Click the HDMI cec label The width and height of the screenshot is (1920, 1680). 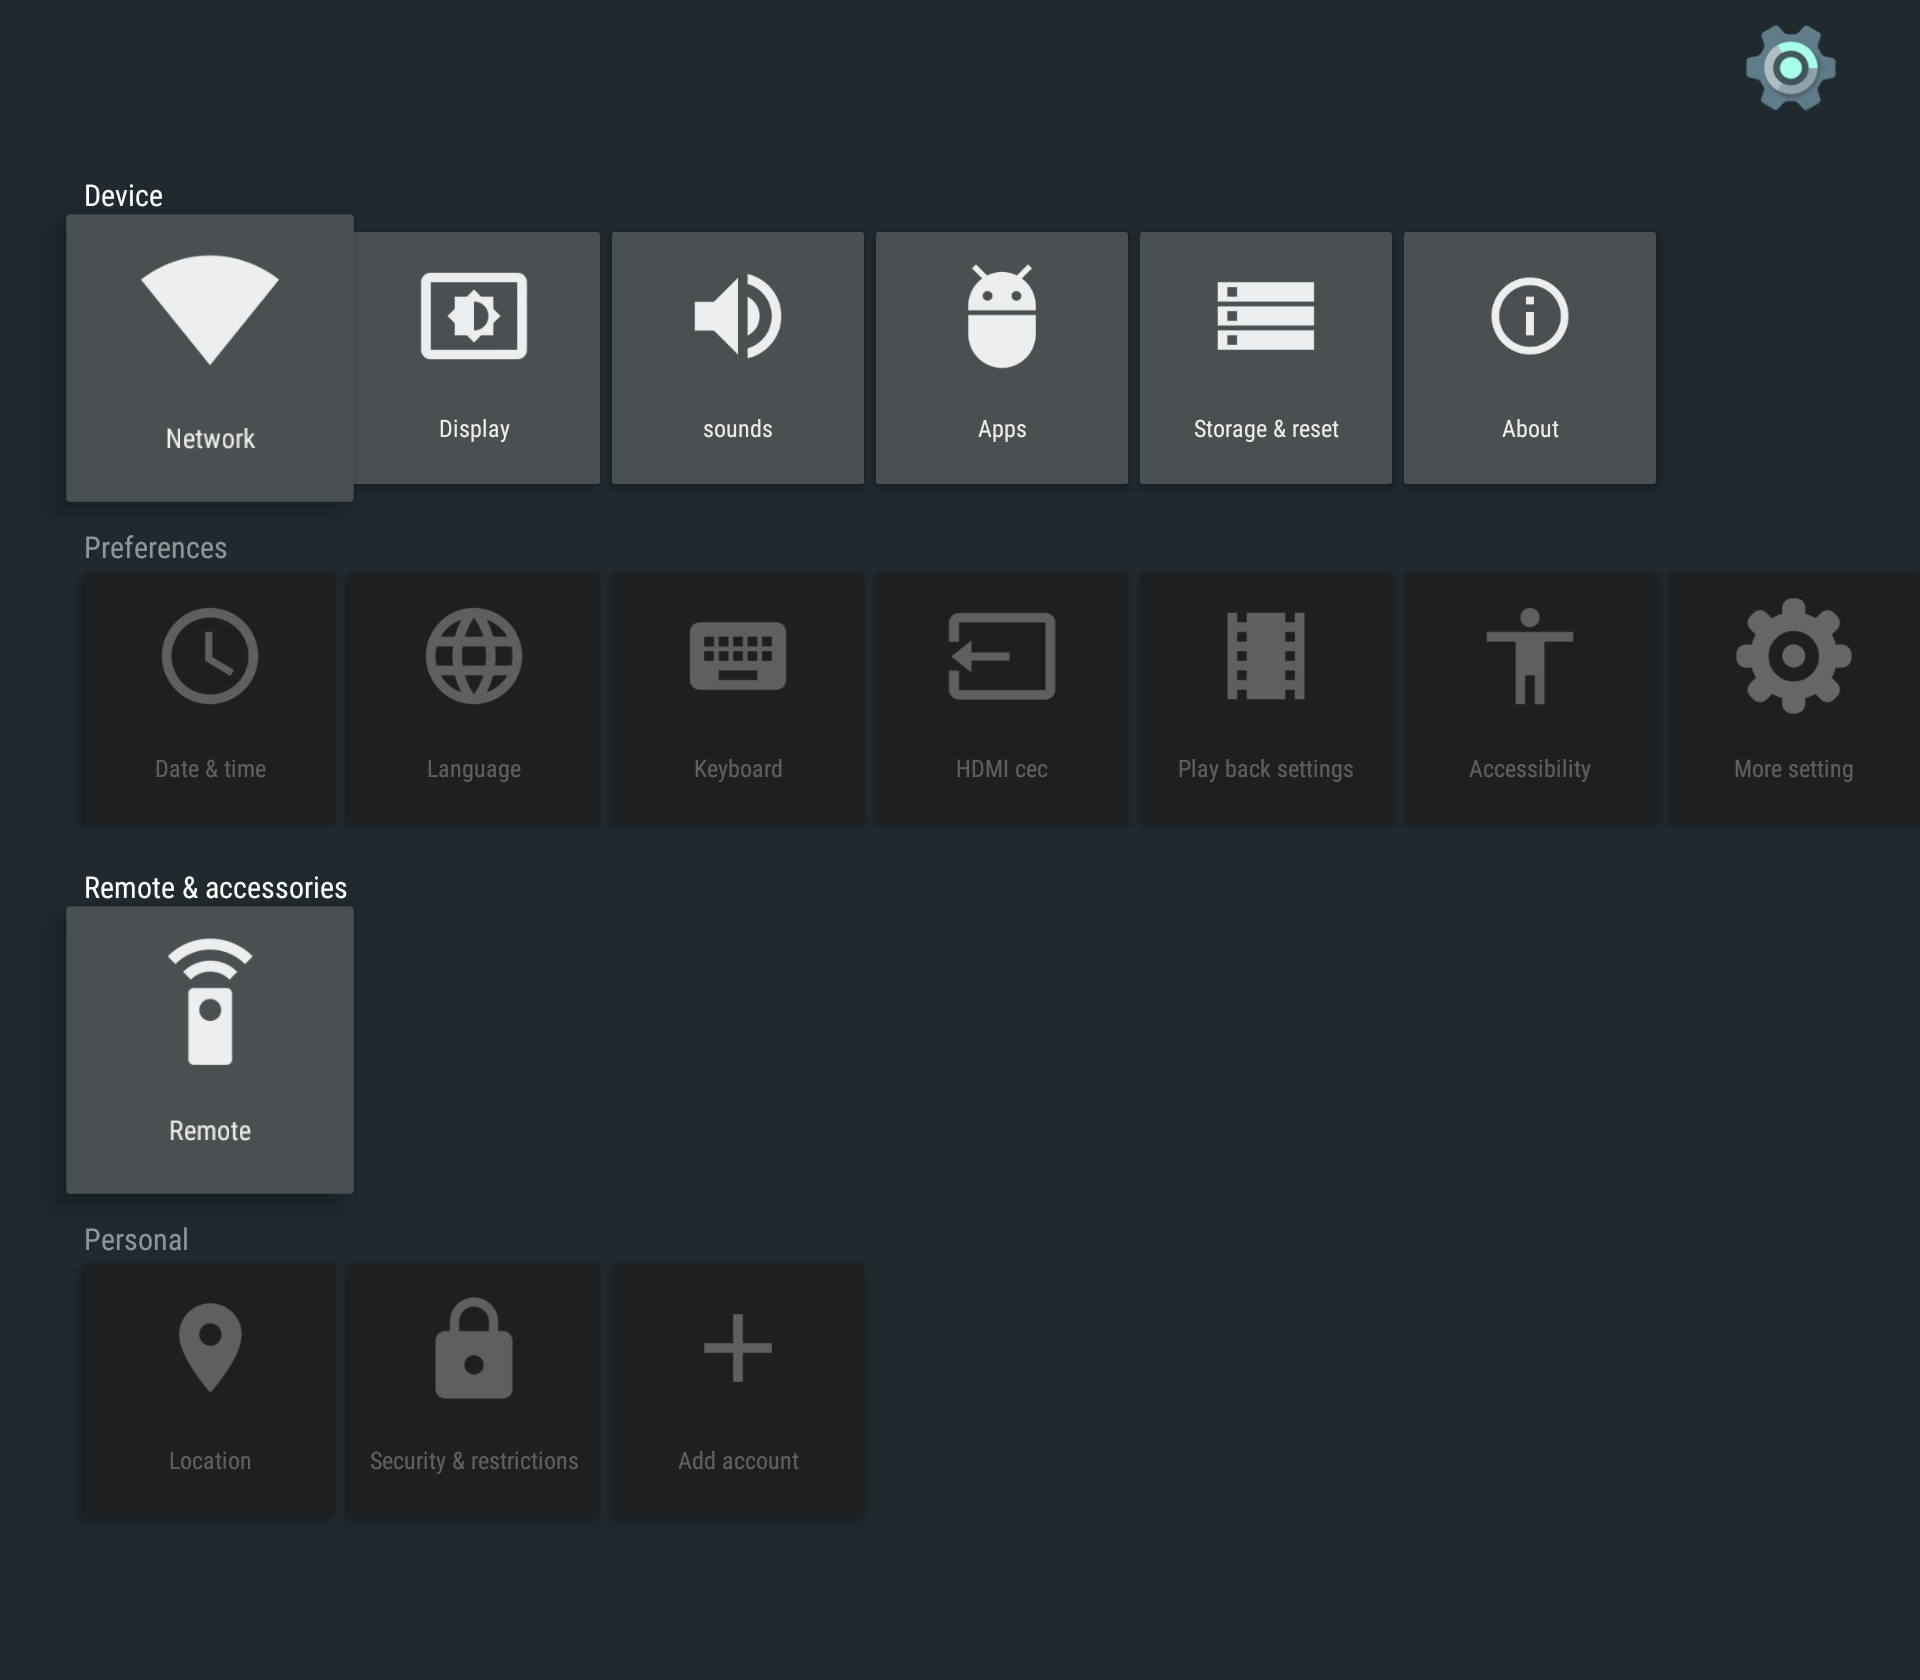point(1002,769)
